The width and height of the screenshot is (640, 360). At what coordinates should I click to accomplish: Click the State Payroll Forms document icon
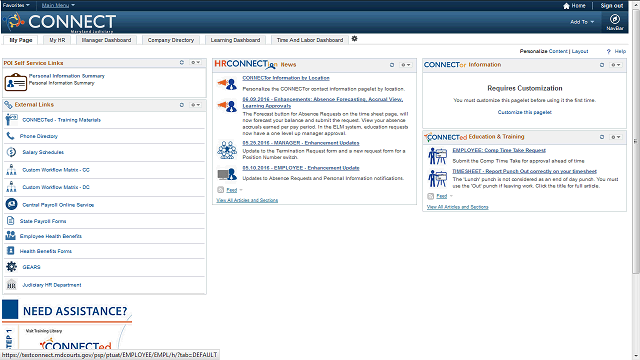pyautogui.click(x=11, y=221)
